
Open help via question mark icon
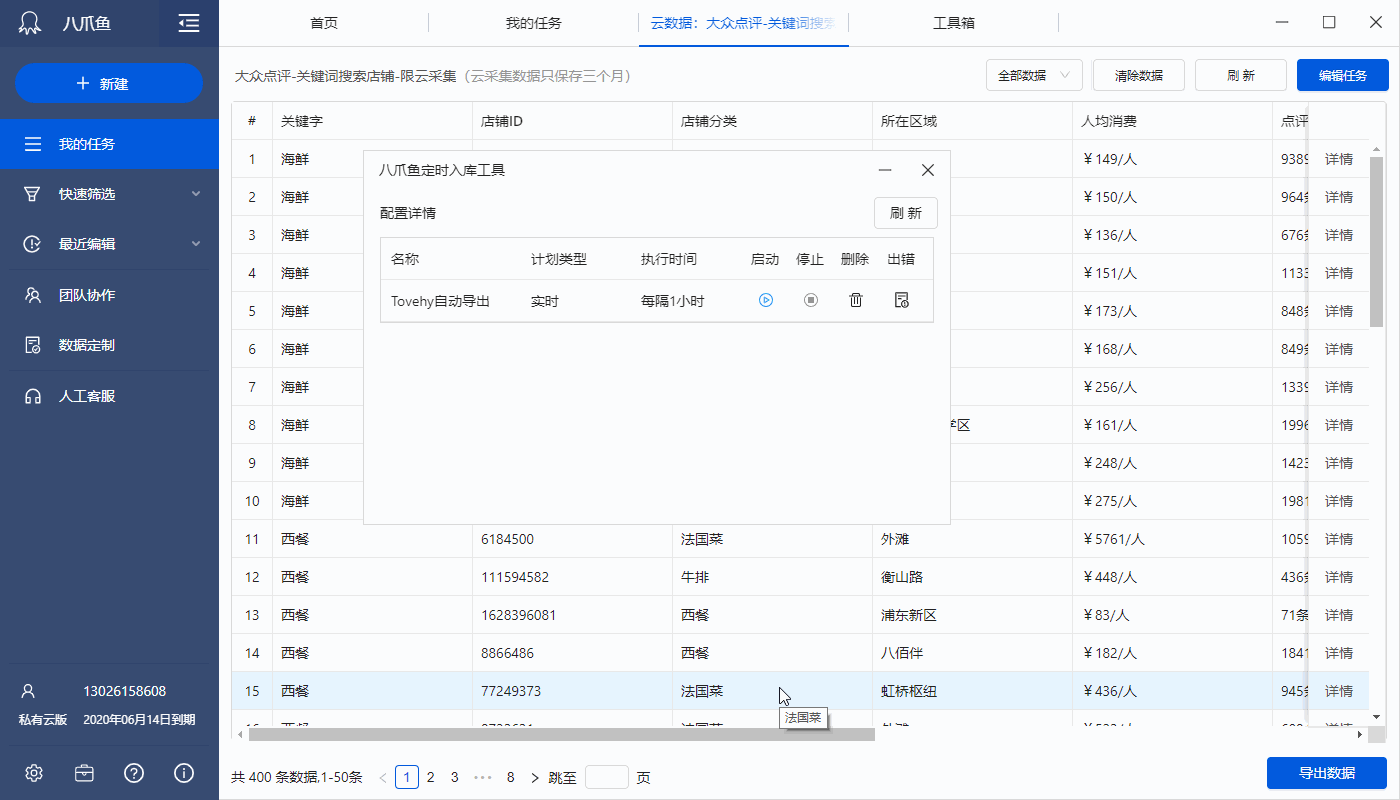[133, 772]
